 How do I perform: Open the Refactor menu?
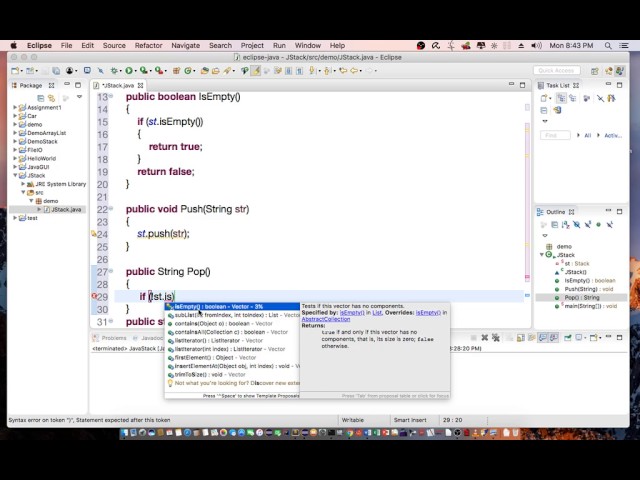coord(148,46)
